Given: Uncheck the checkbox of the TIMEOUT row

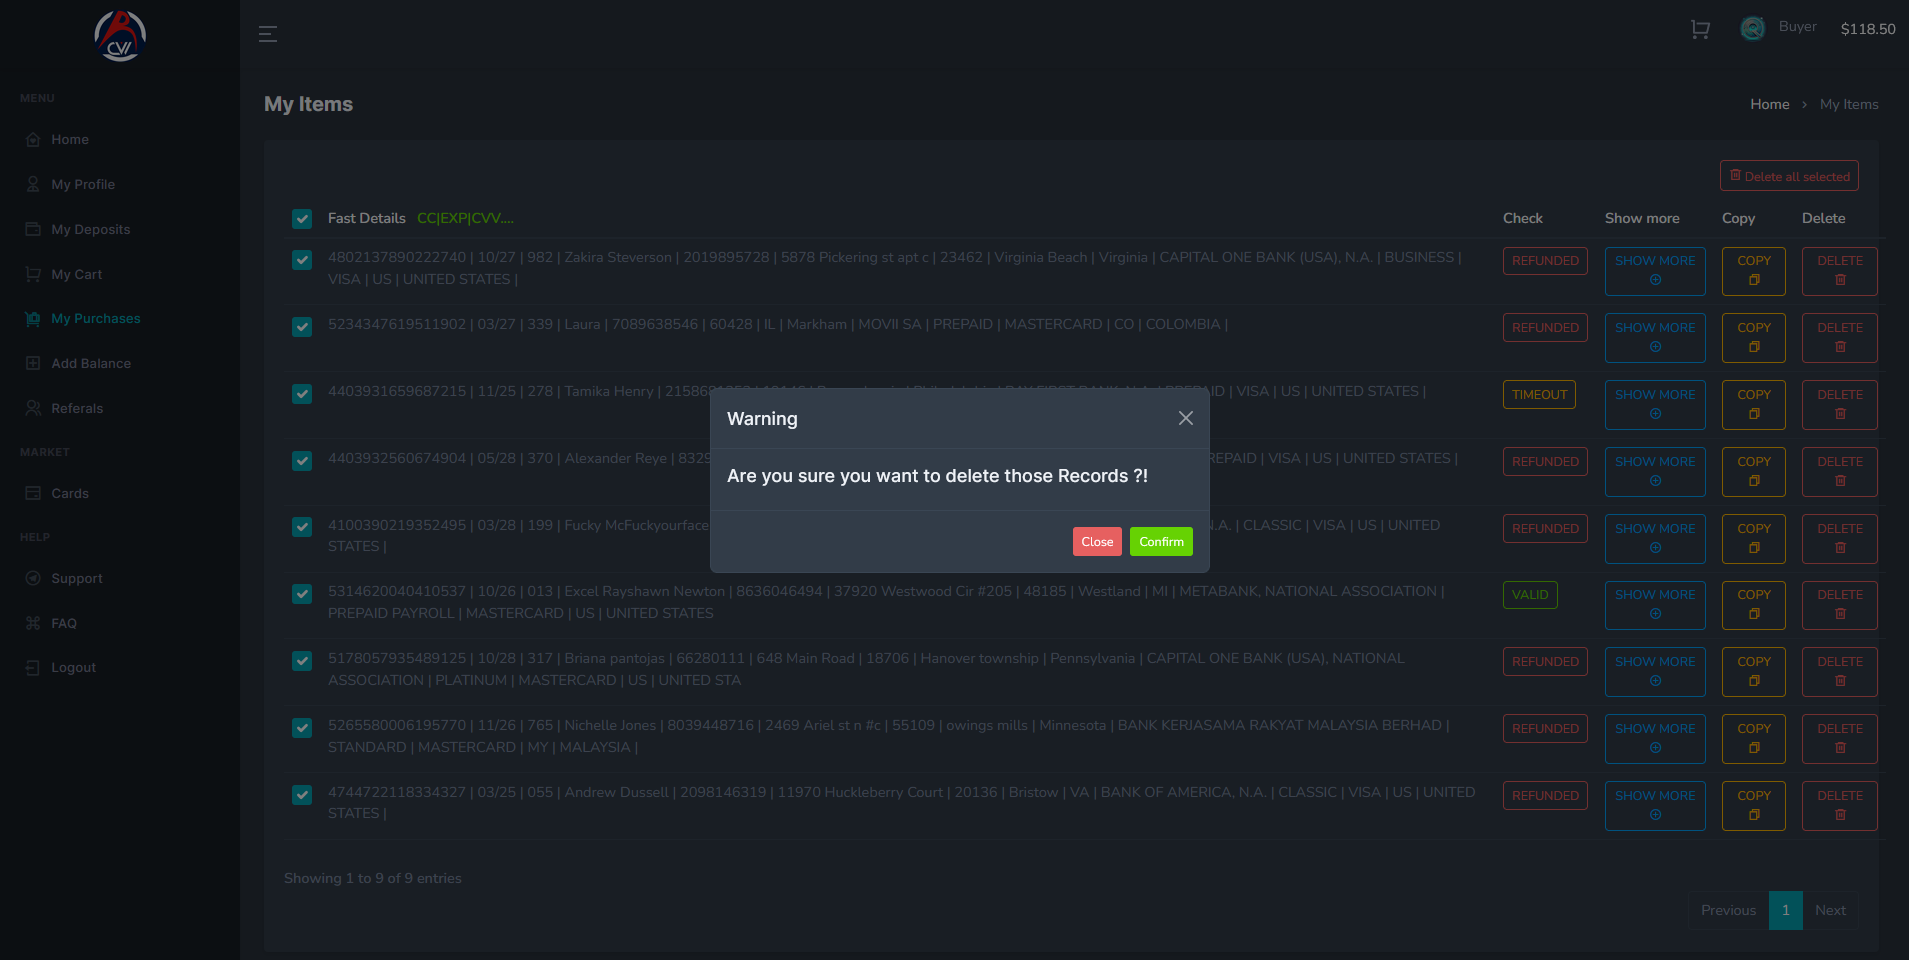Looking at the screenshot, I should click(x=302, y=394).
